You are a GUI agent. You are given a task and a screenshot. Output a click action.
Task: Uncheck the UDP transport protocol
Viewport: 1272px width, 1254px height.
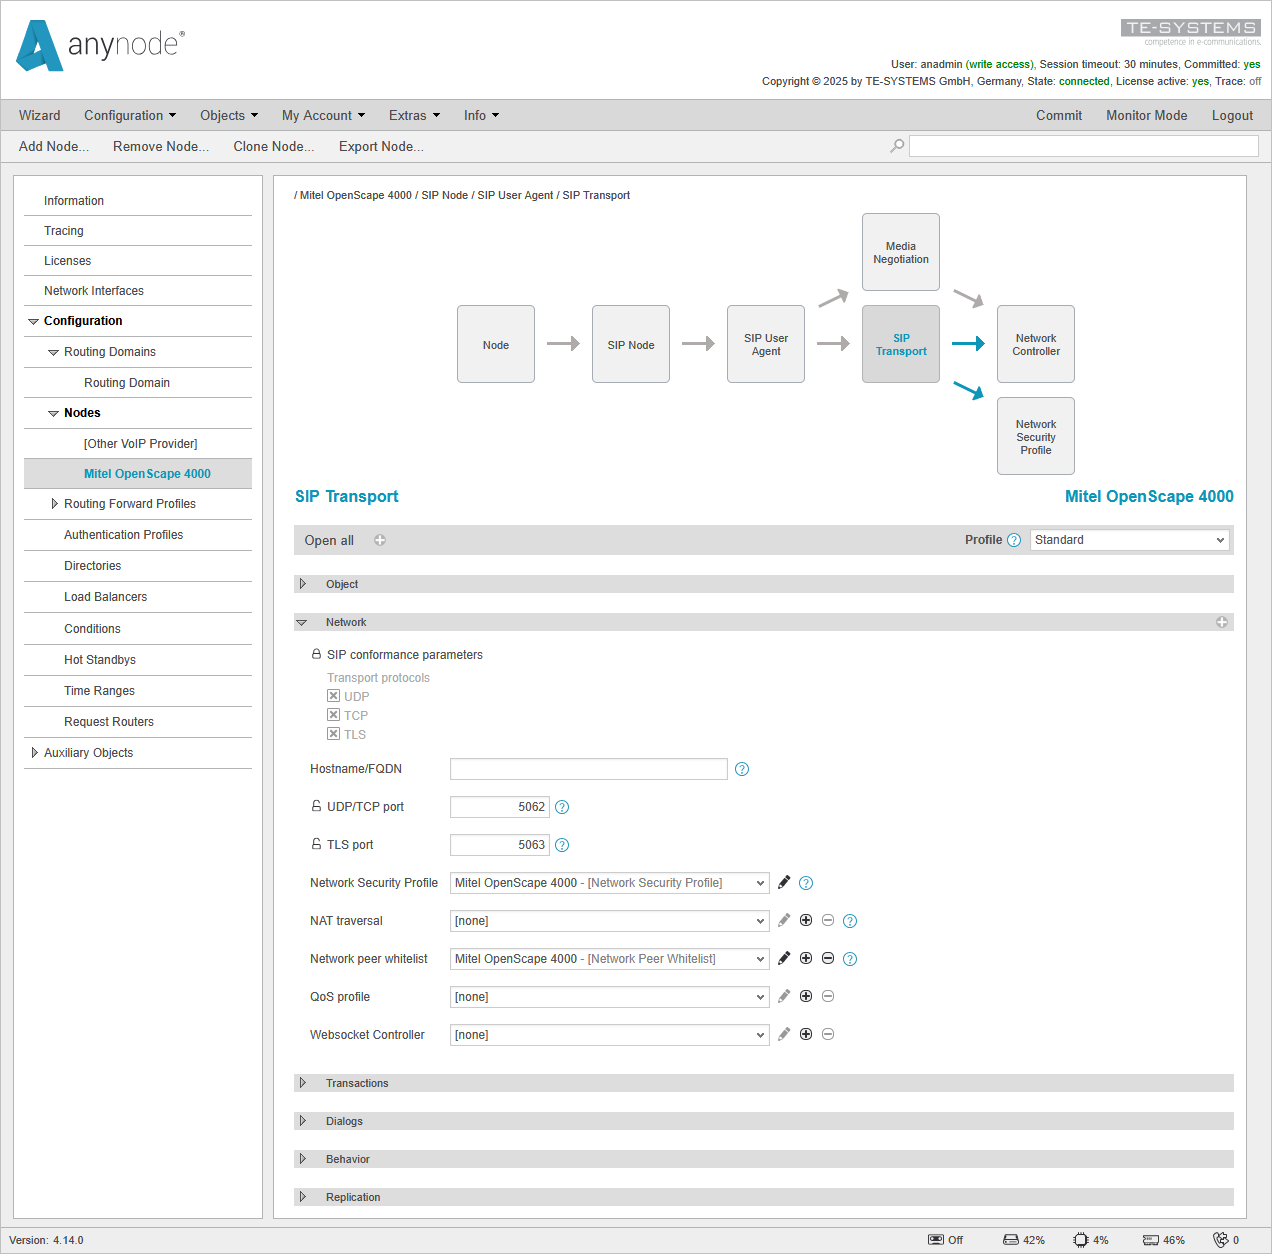pos(333,695)
